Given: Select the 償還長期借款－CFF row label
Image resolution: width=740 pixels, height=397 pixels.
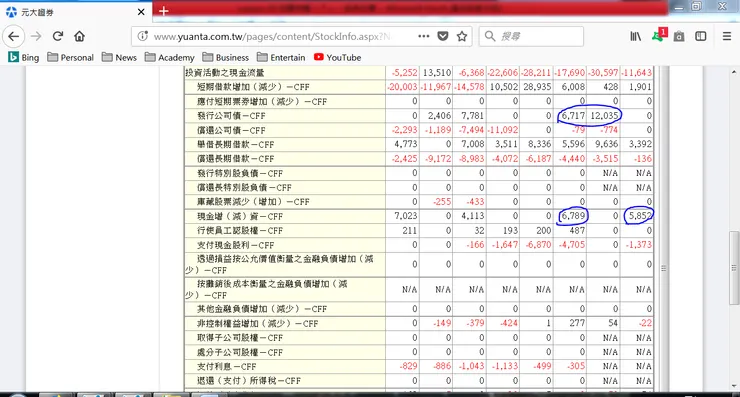Looking at the screenshot, I should click(x=235, y=159).
